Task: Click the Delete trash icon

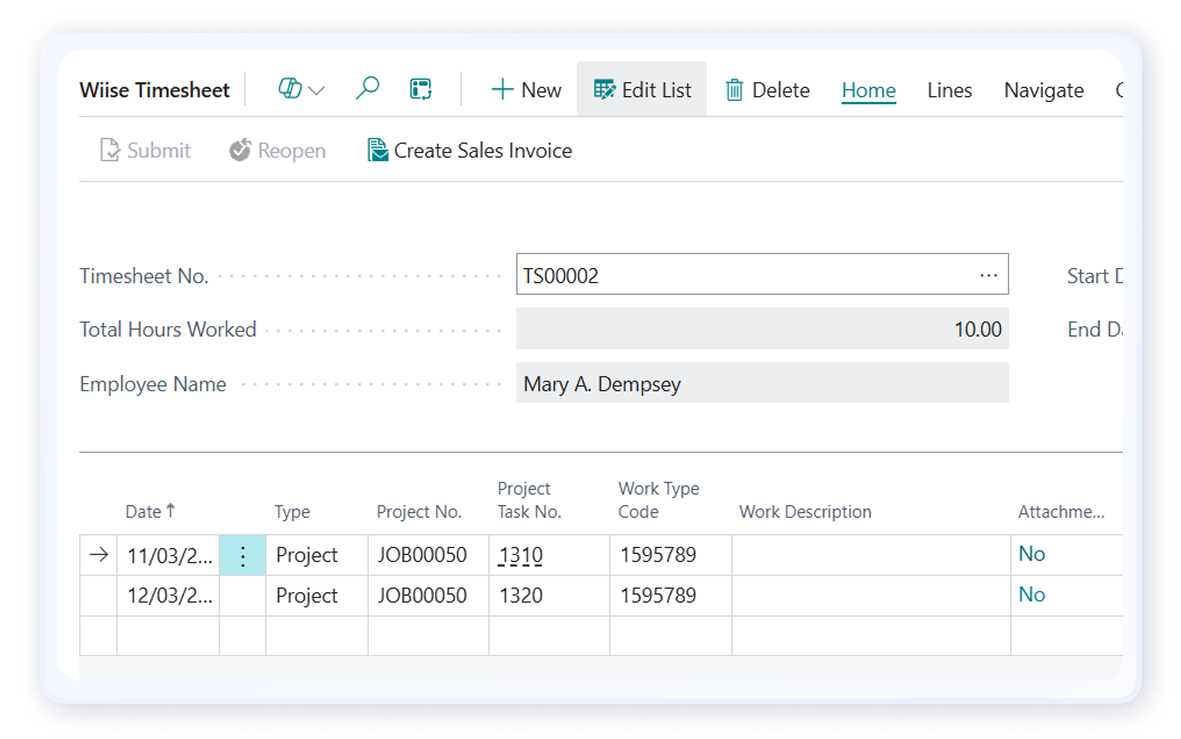Action: coord(735,90)
